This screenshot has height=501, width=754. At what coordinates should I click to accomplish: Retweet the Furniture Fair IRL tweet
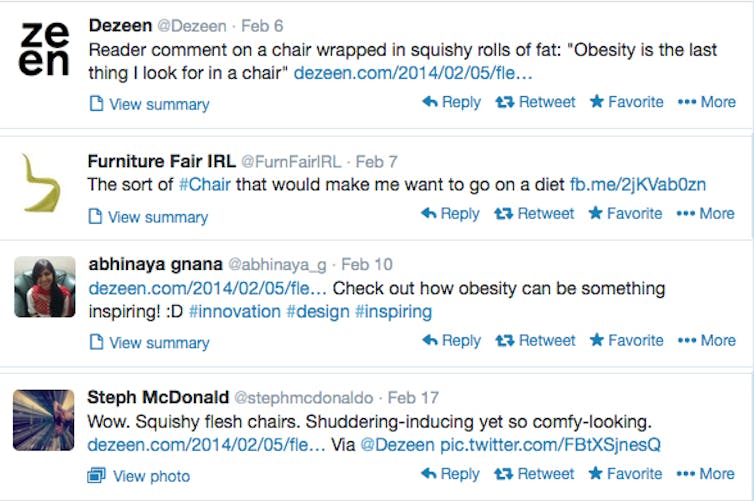coord(536,213)
